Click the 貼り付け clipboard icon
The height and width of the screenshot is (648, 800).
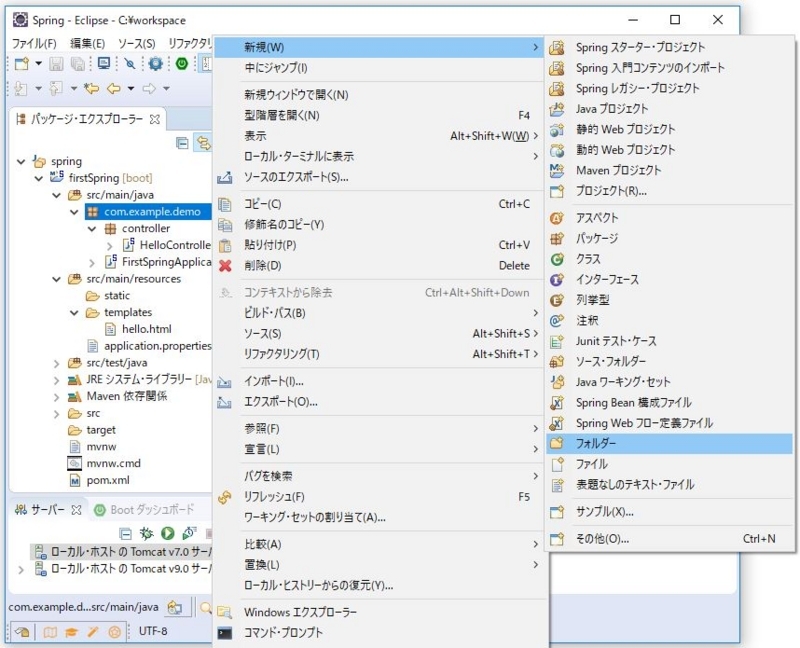pyautogui.click(x=225, y=245)
